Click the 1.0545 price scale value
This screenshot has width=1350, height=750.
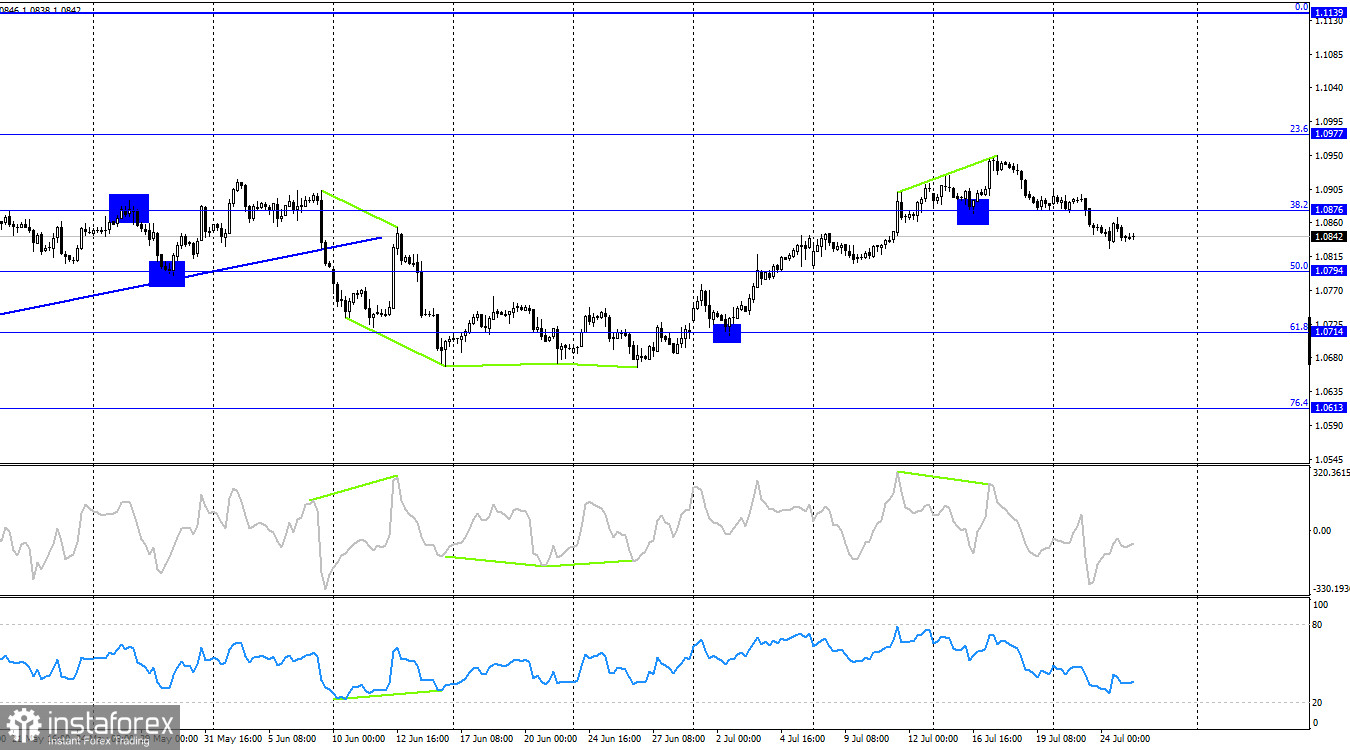pos(1330,459)
